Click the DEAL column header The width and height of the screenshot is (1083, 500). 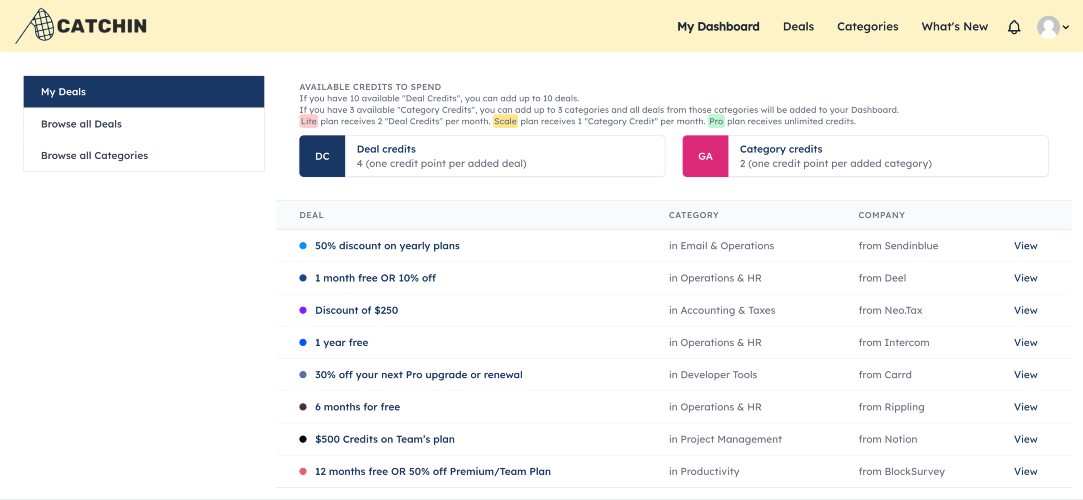311,215
